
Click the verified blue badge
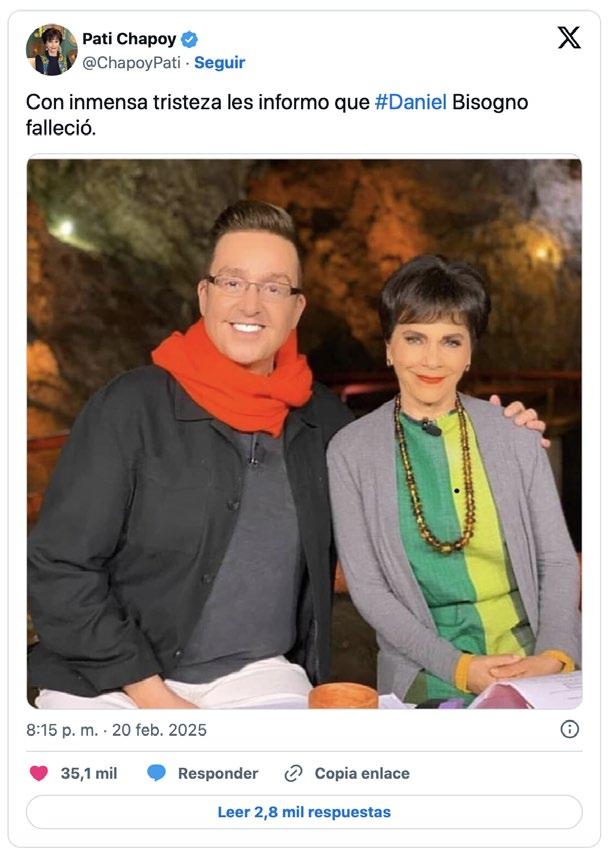click(x=189, y=39)
